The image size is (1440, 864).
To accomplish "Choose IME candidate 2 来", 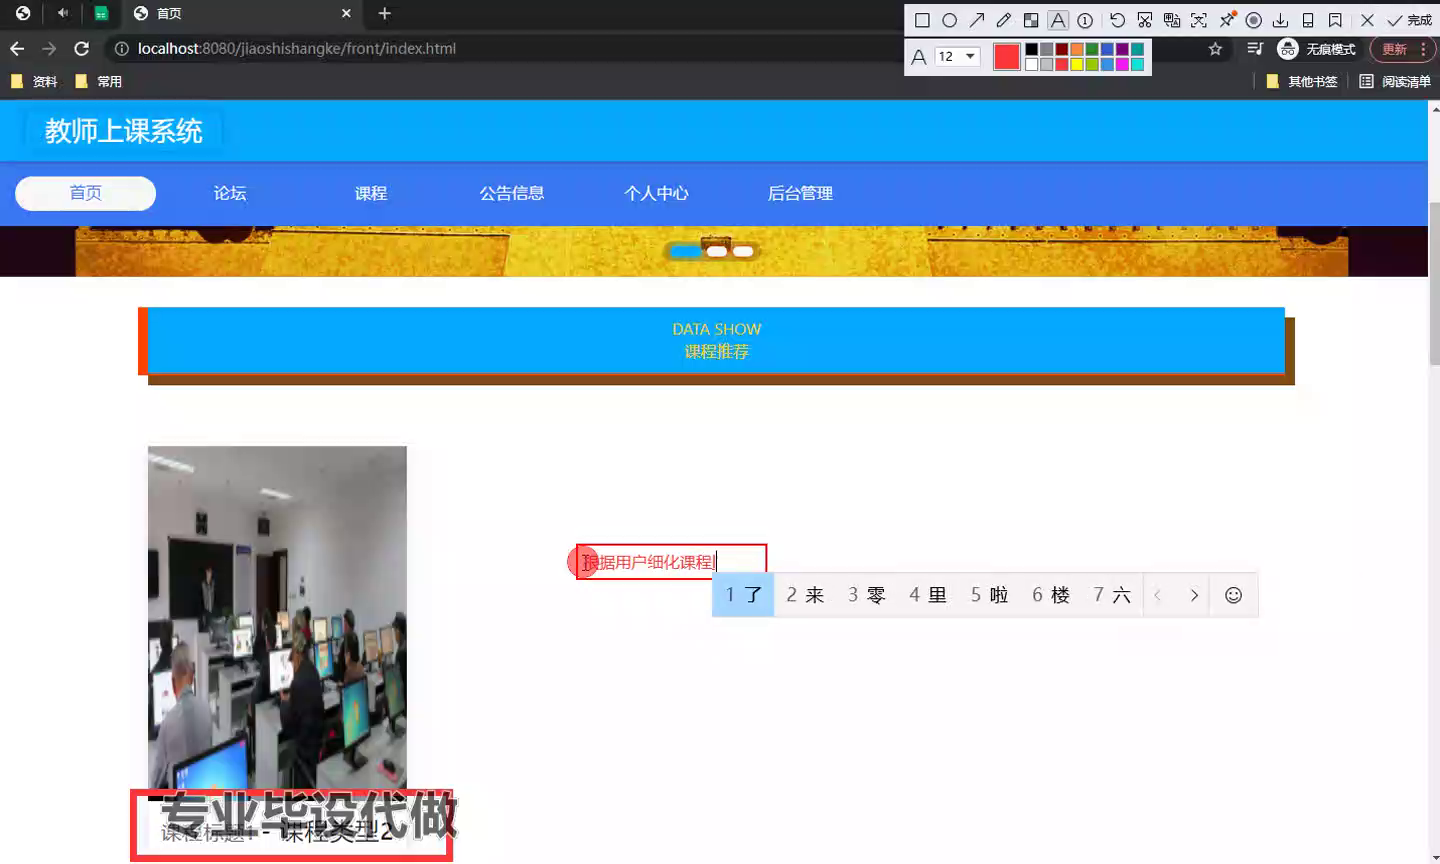I will (805, 595).
